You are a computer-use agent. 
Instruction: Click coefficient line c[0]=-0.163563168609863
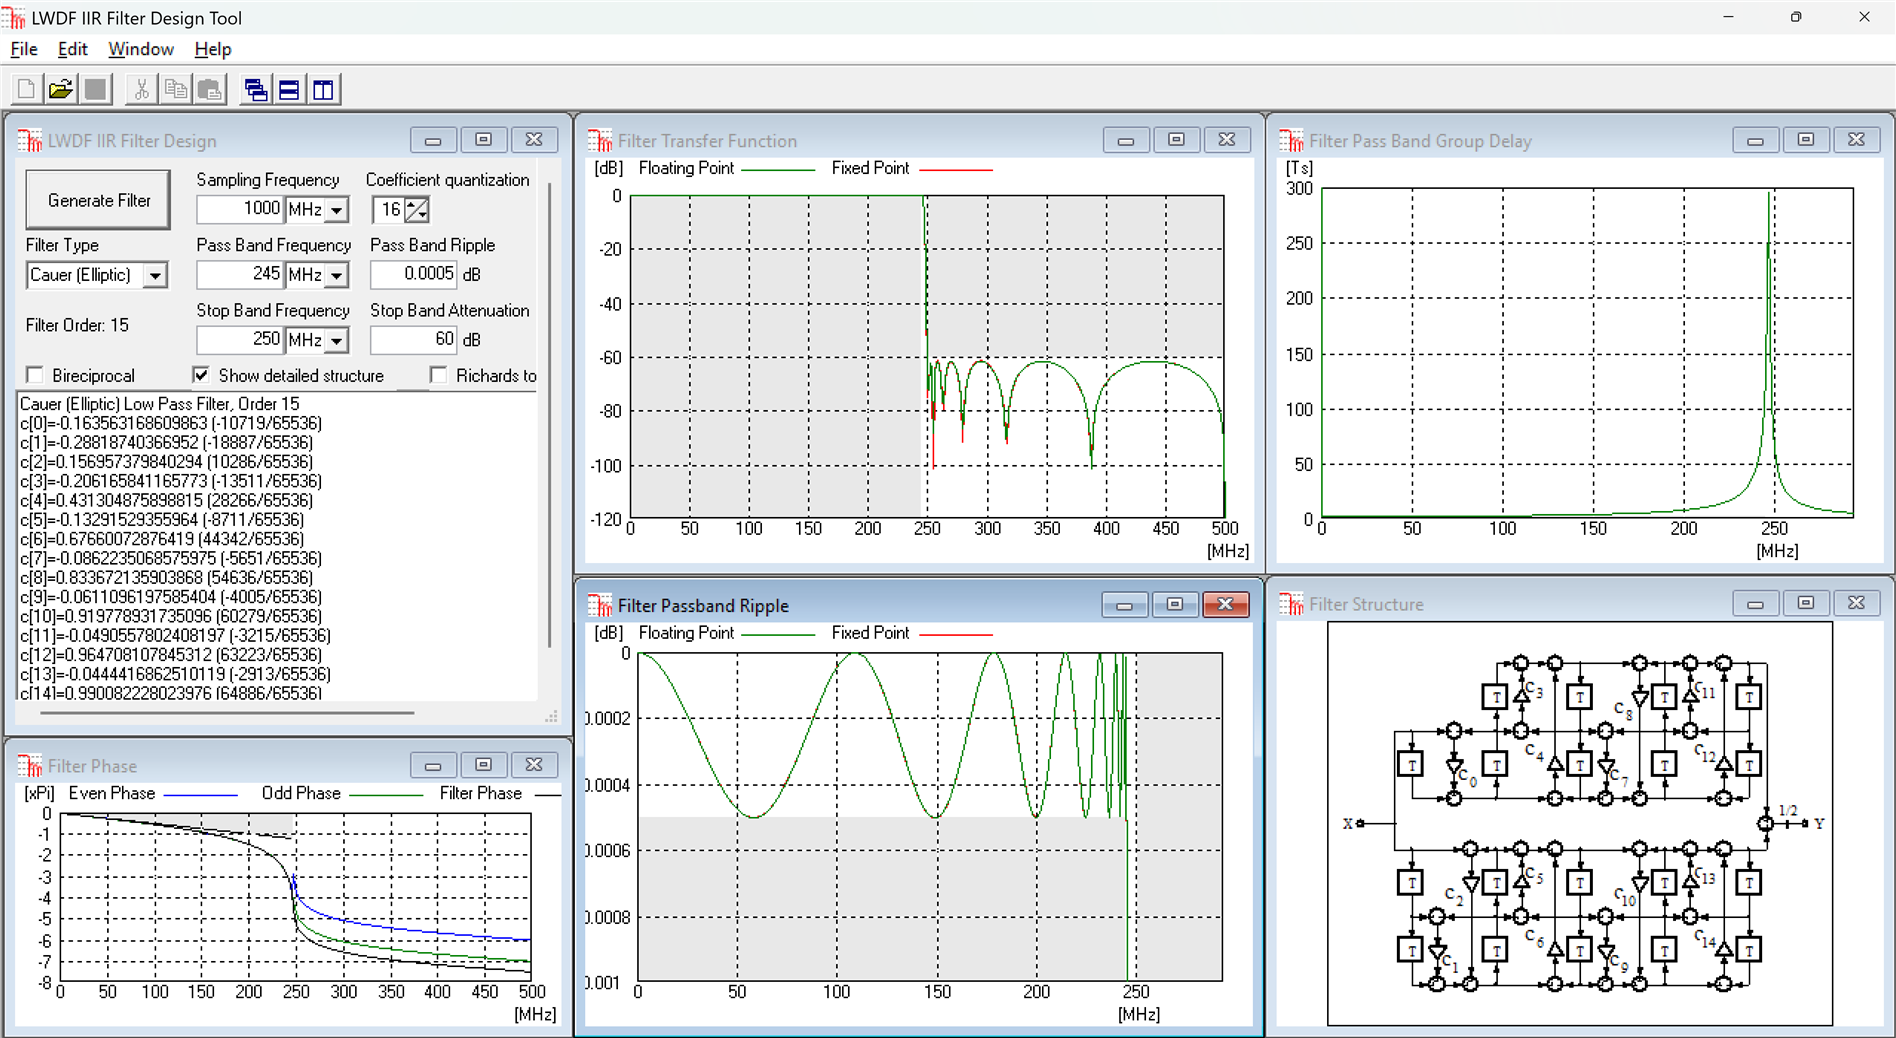pyautogui.click(x=171, y=423)
